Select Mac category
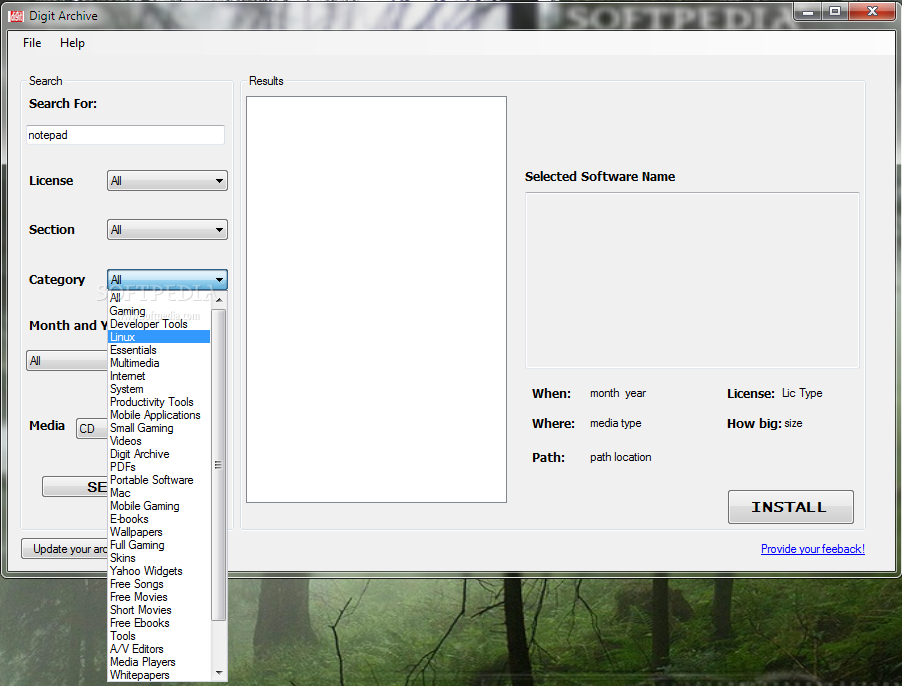 (x=159, y=493)
